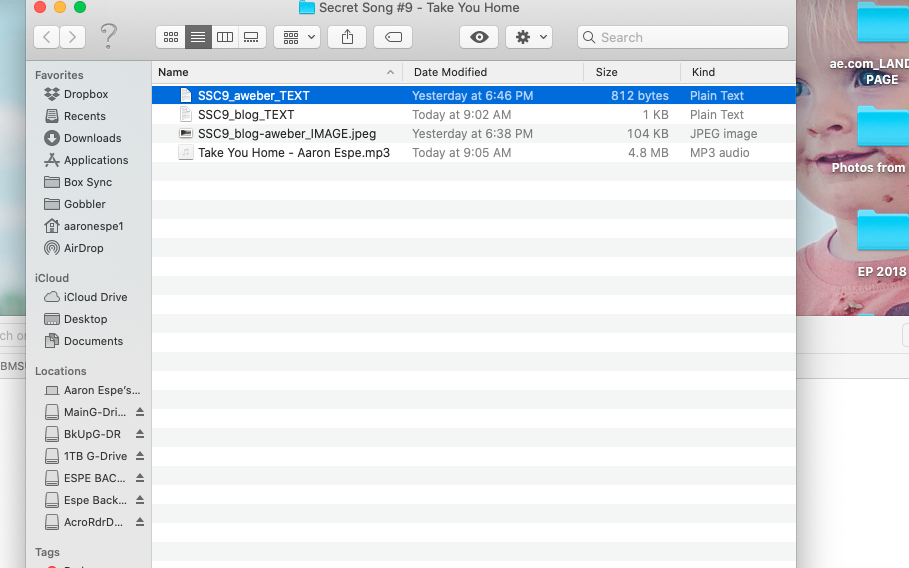Eject the Espe Back... drive
The height and width of the screenshot is (568, 909).
tap(140, 500)
